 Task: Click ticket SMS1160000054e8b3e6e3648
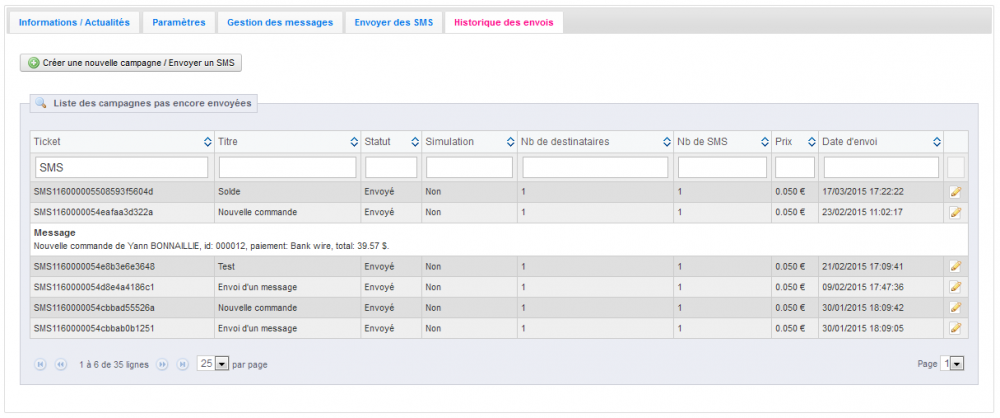[94, 266]
